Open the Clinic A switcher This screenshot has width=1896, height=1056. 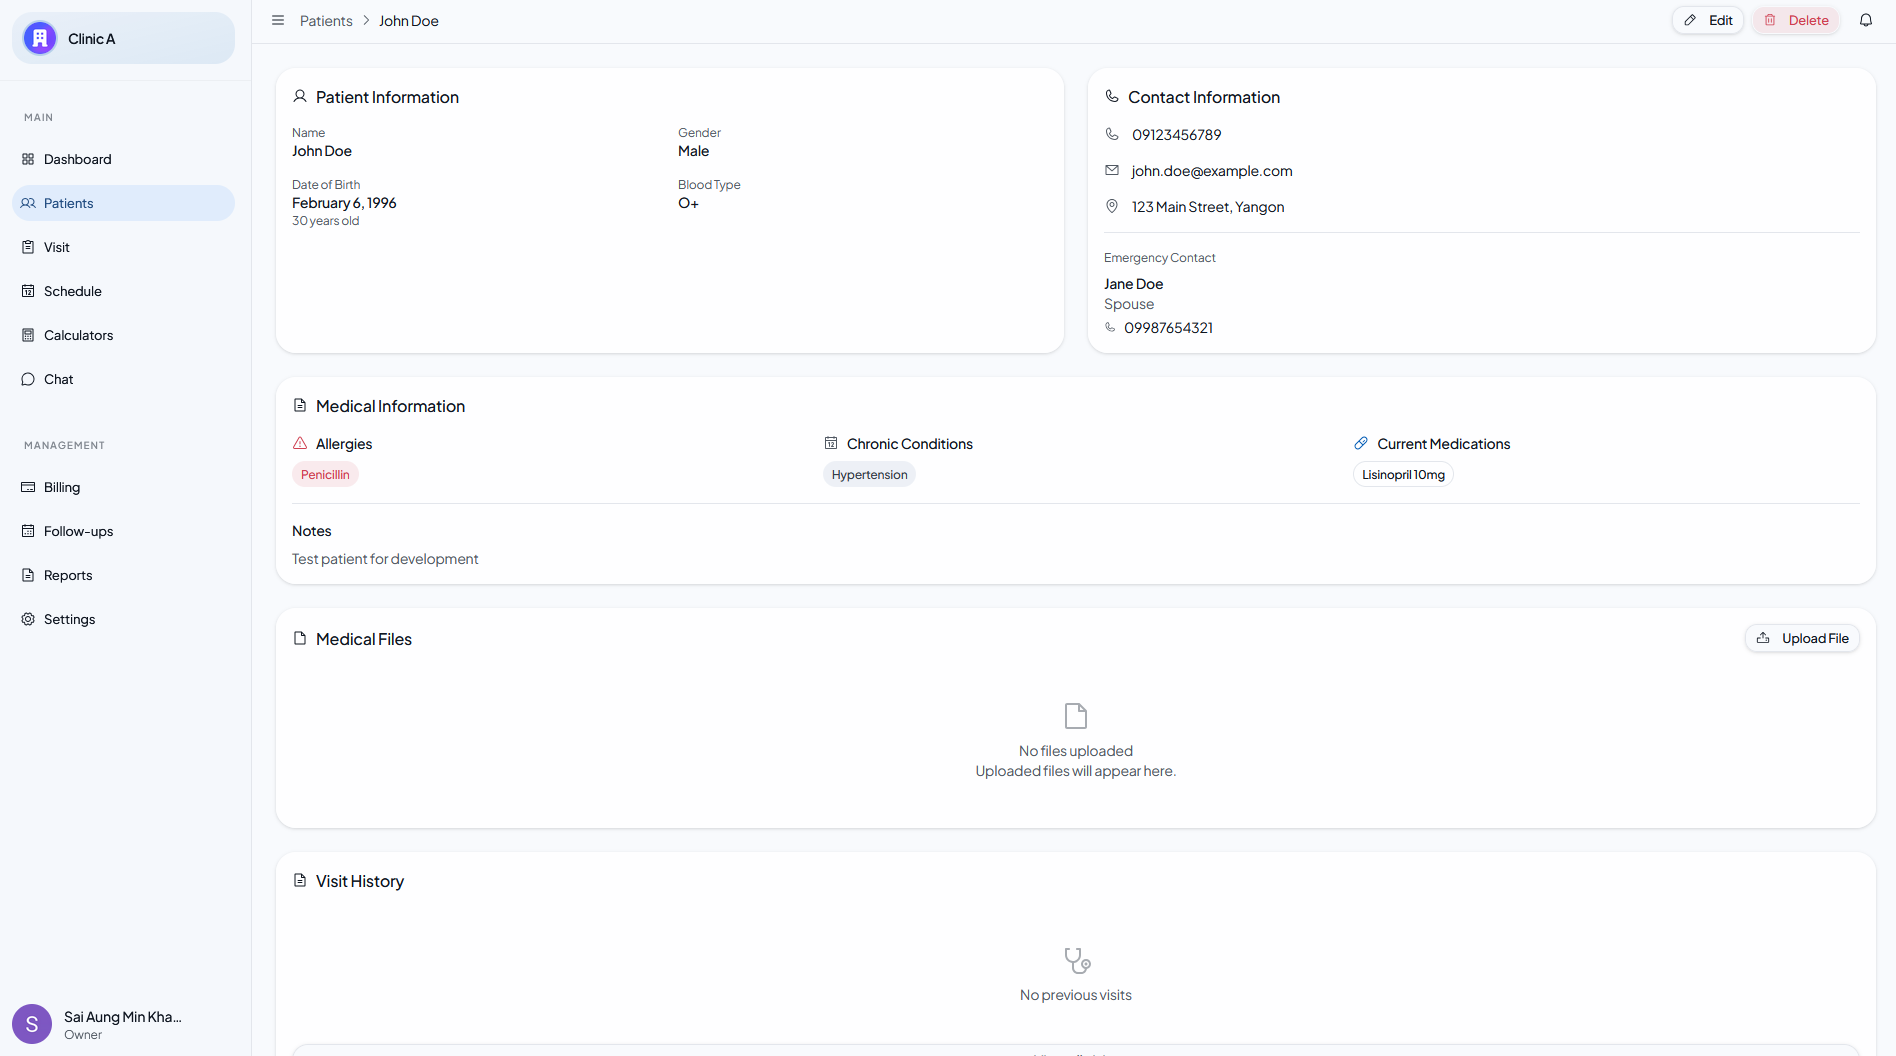pyautogui.click(x=124, y=38)
